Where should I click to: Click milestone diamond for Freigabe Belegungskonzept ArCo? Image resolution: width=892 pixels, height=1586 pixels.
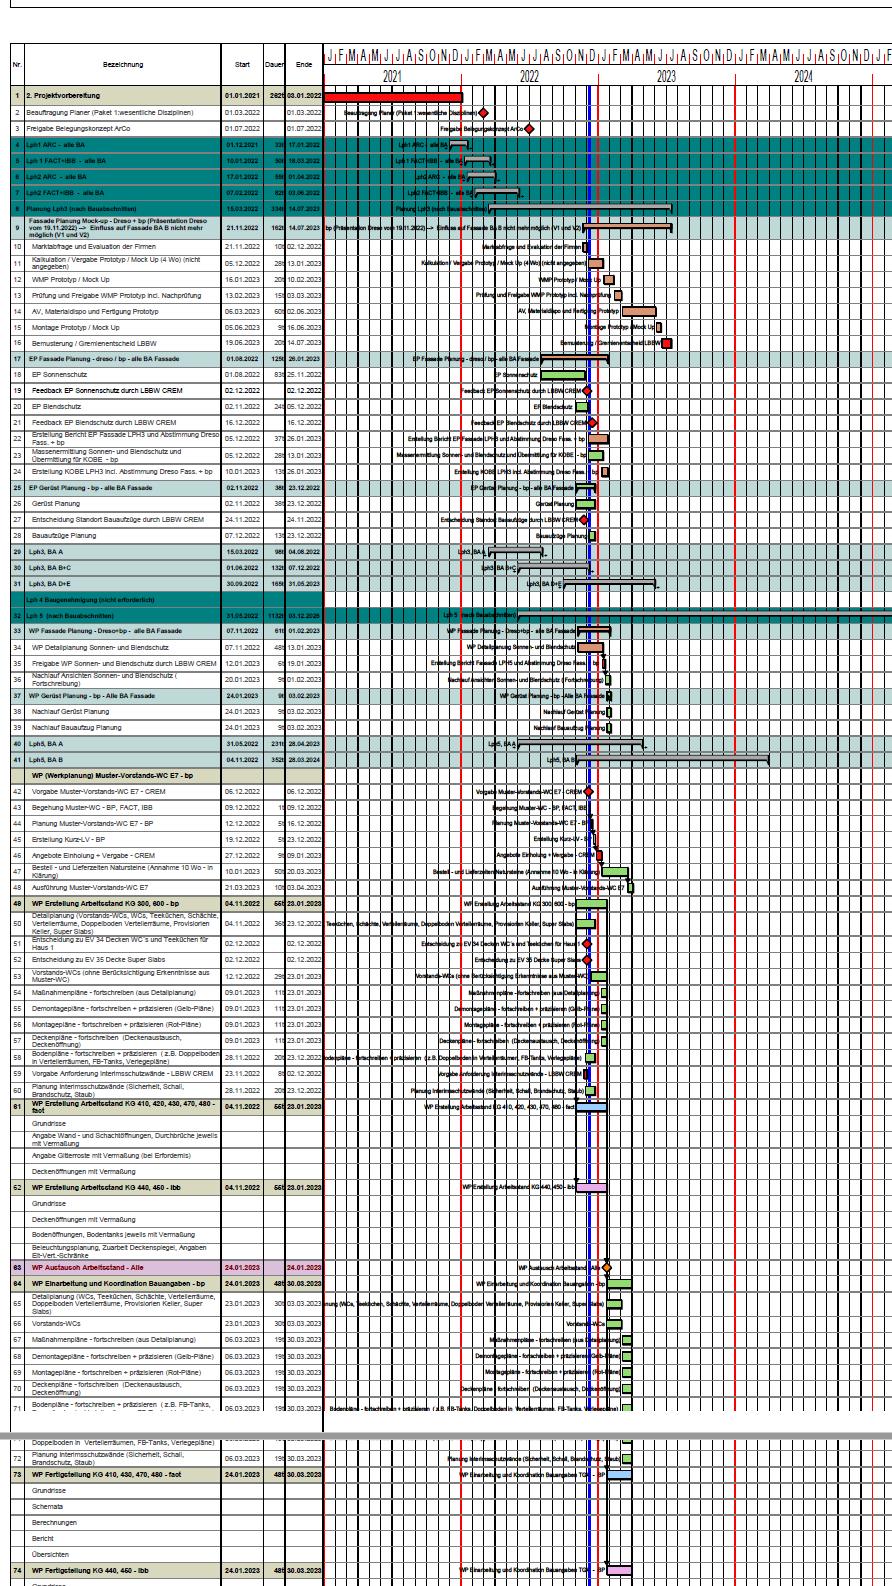coord(529,128)
